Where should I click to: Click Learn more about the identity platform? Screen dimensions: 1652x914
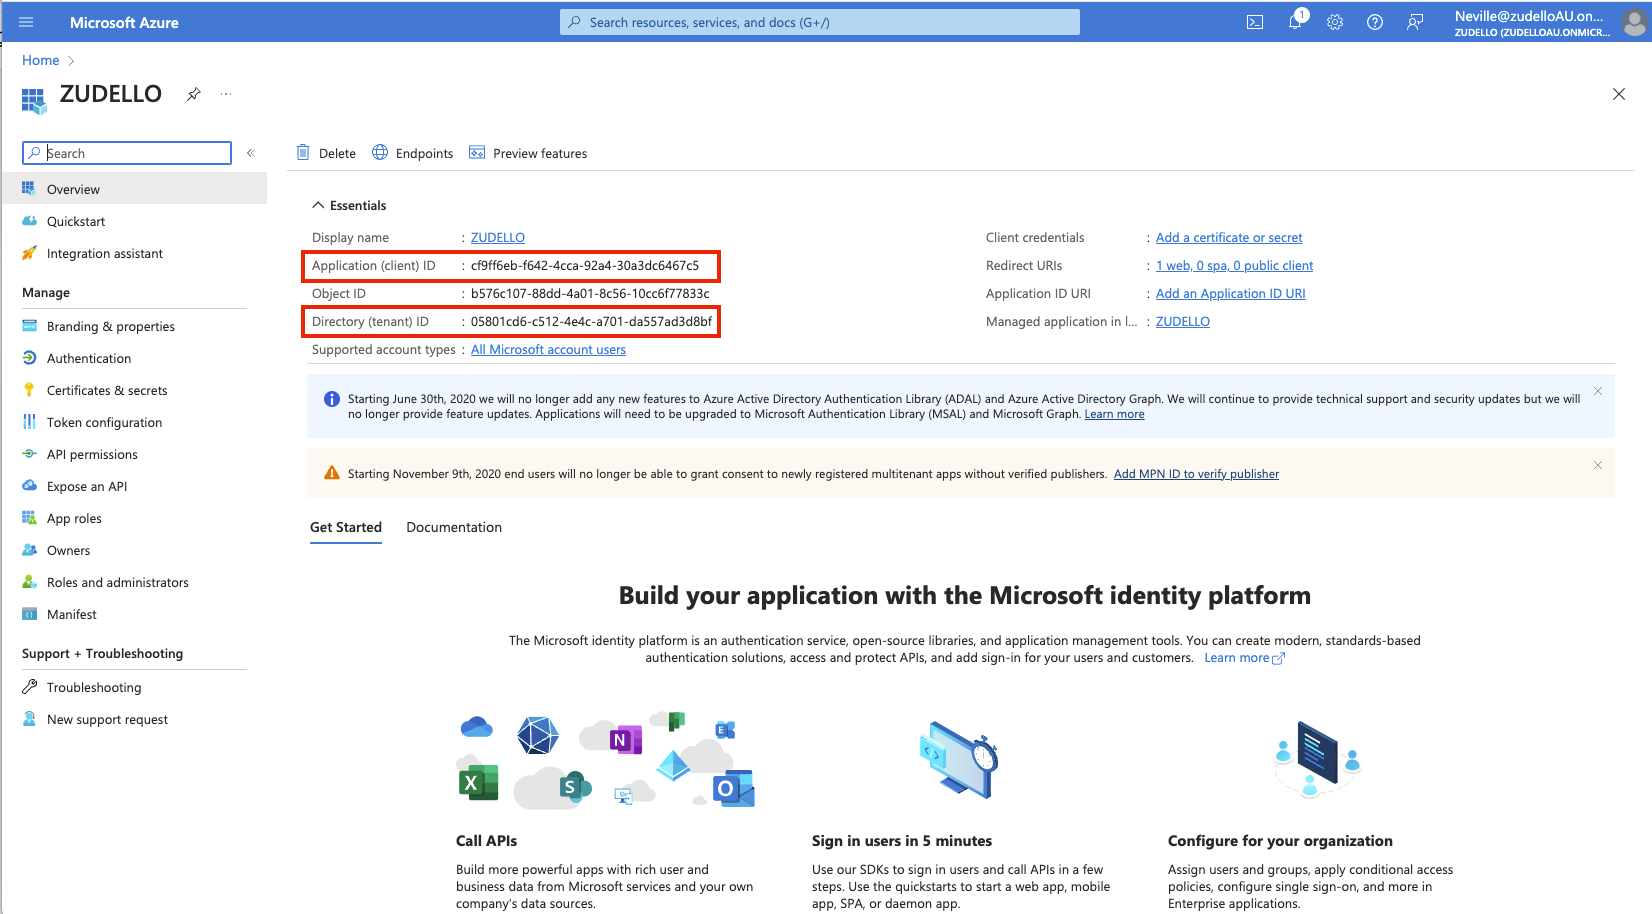click(x=1244, y=658)
